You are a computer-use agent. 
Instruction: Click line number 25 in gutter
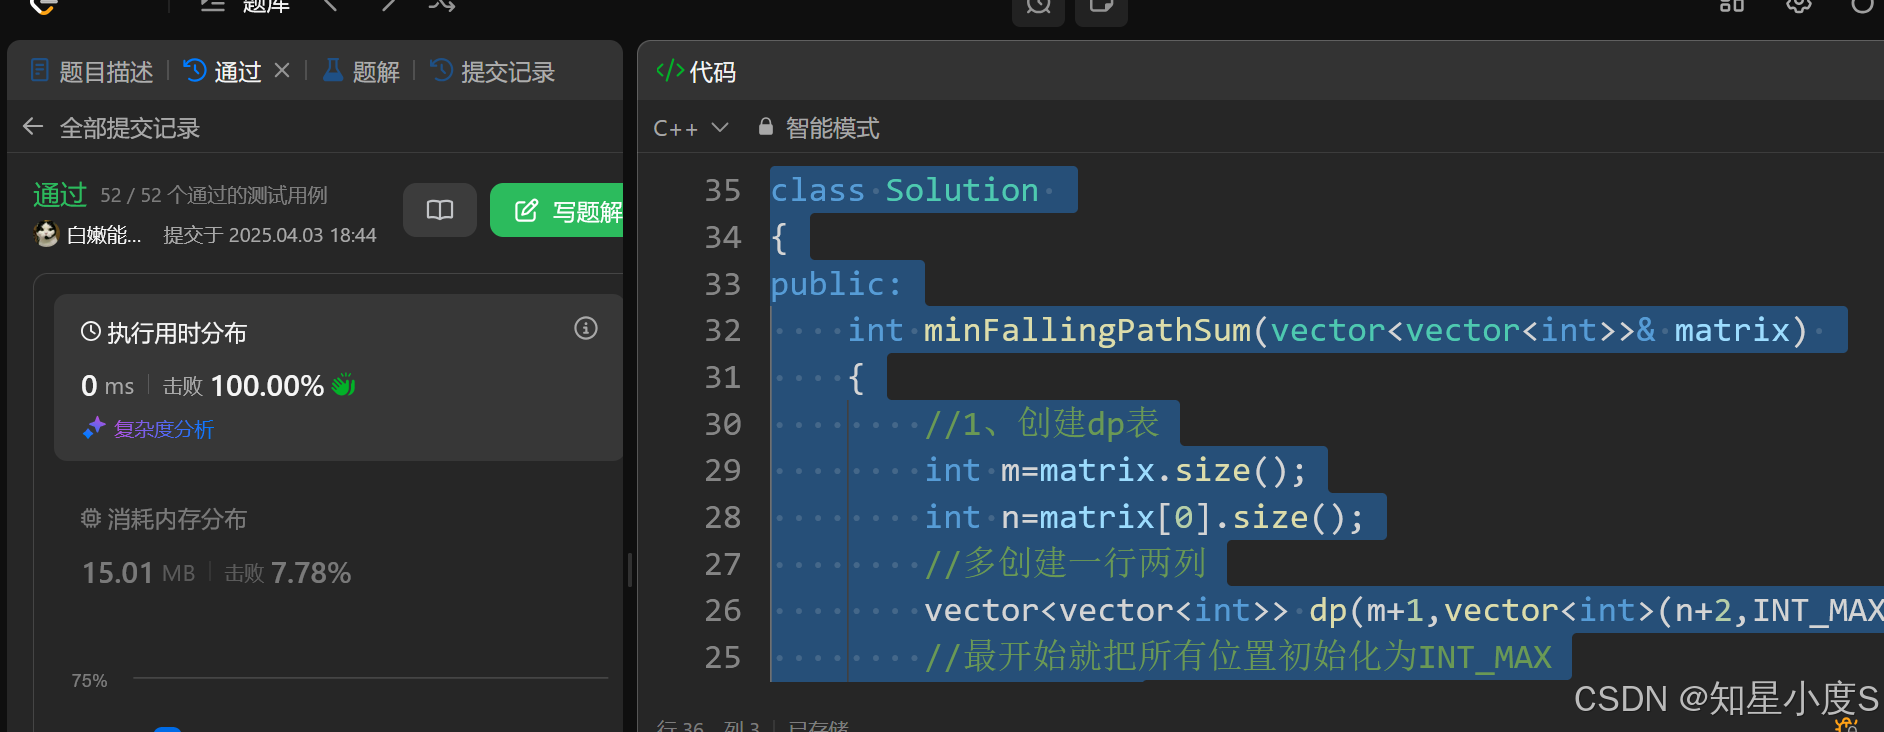(x=723, y=657)
